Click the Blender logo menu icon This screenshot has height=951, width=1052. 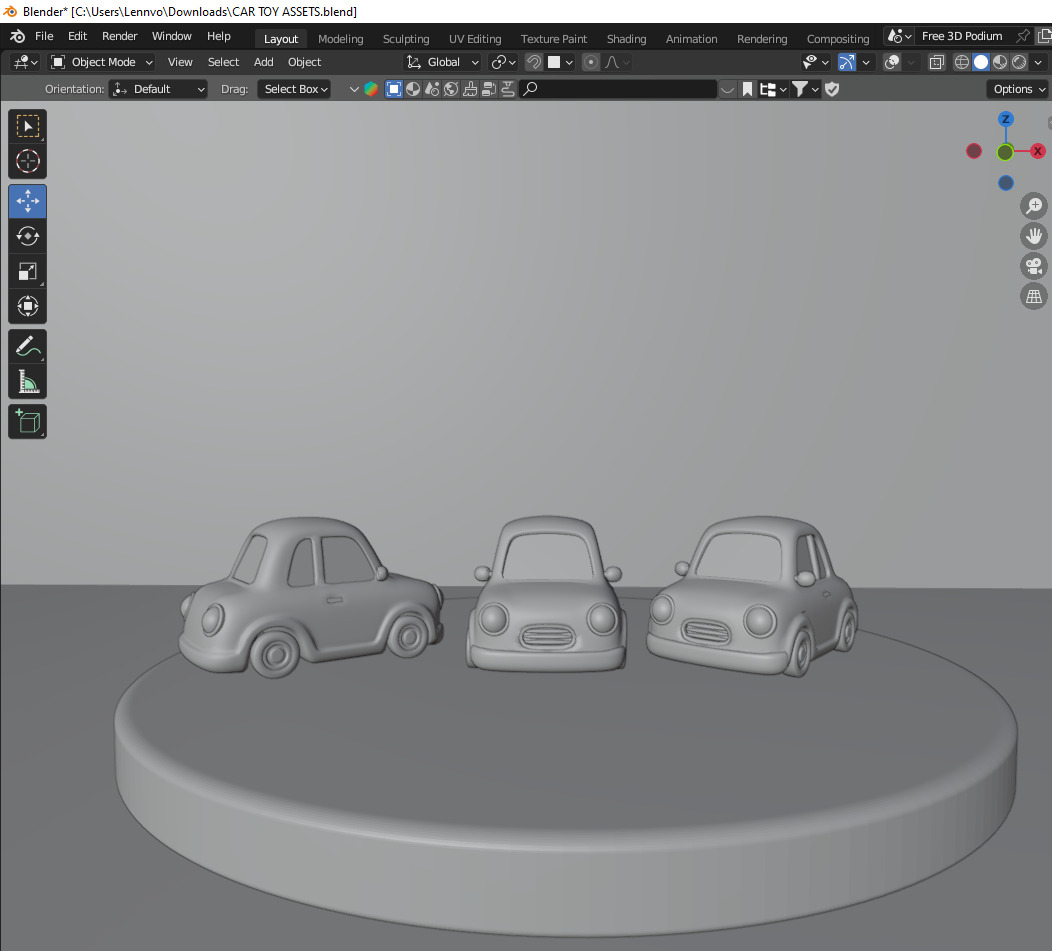(x=17, y=36)
